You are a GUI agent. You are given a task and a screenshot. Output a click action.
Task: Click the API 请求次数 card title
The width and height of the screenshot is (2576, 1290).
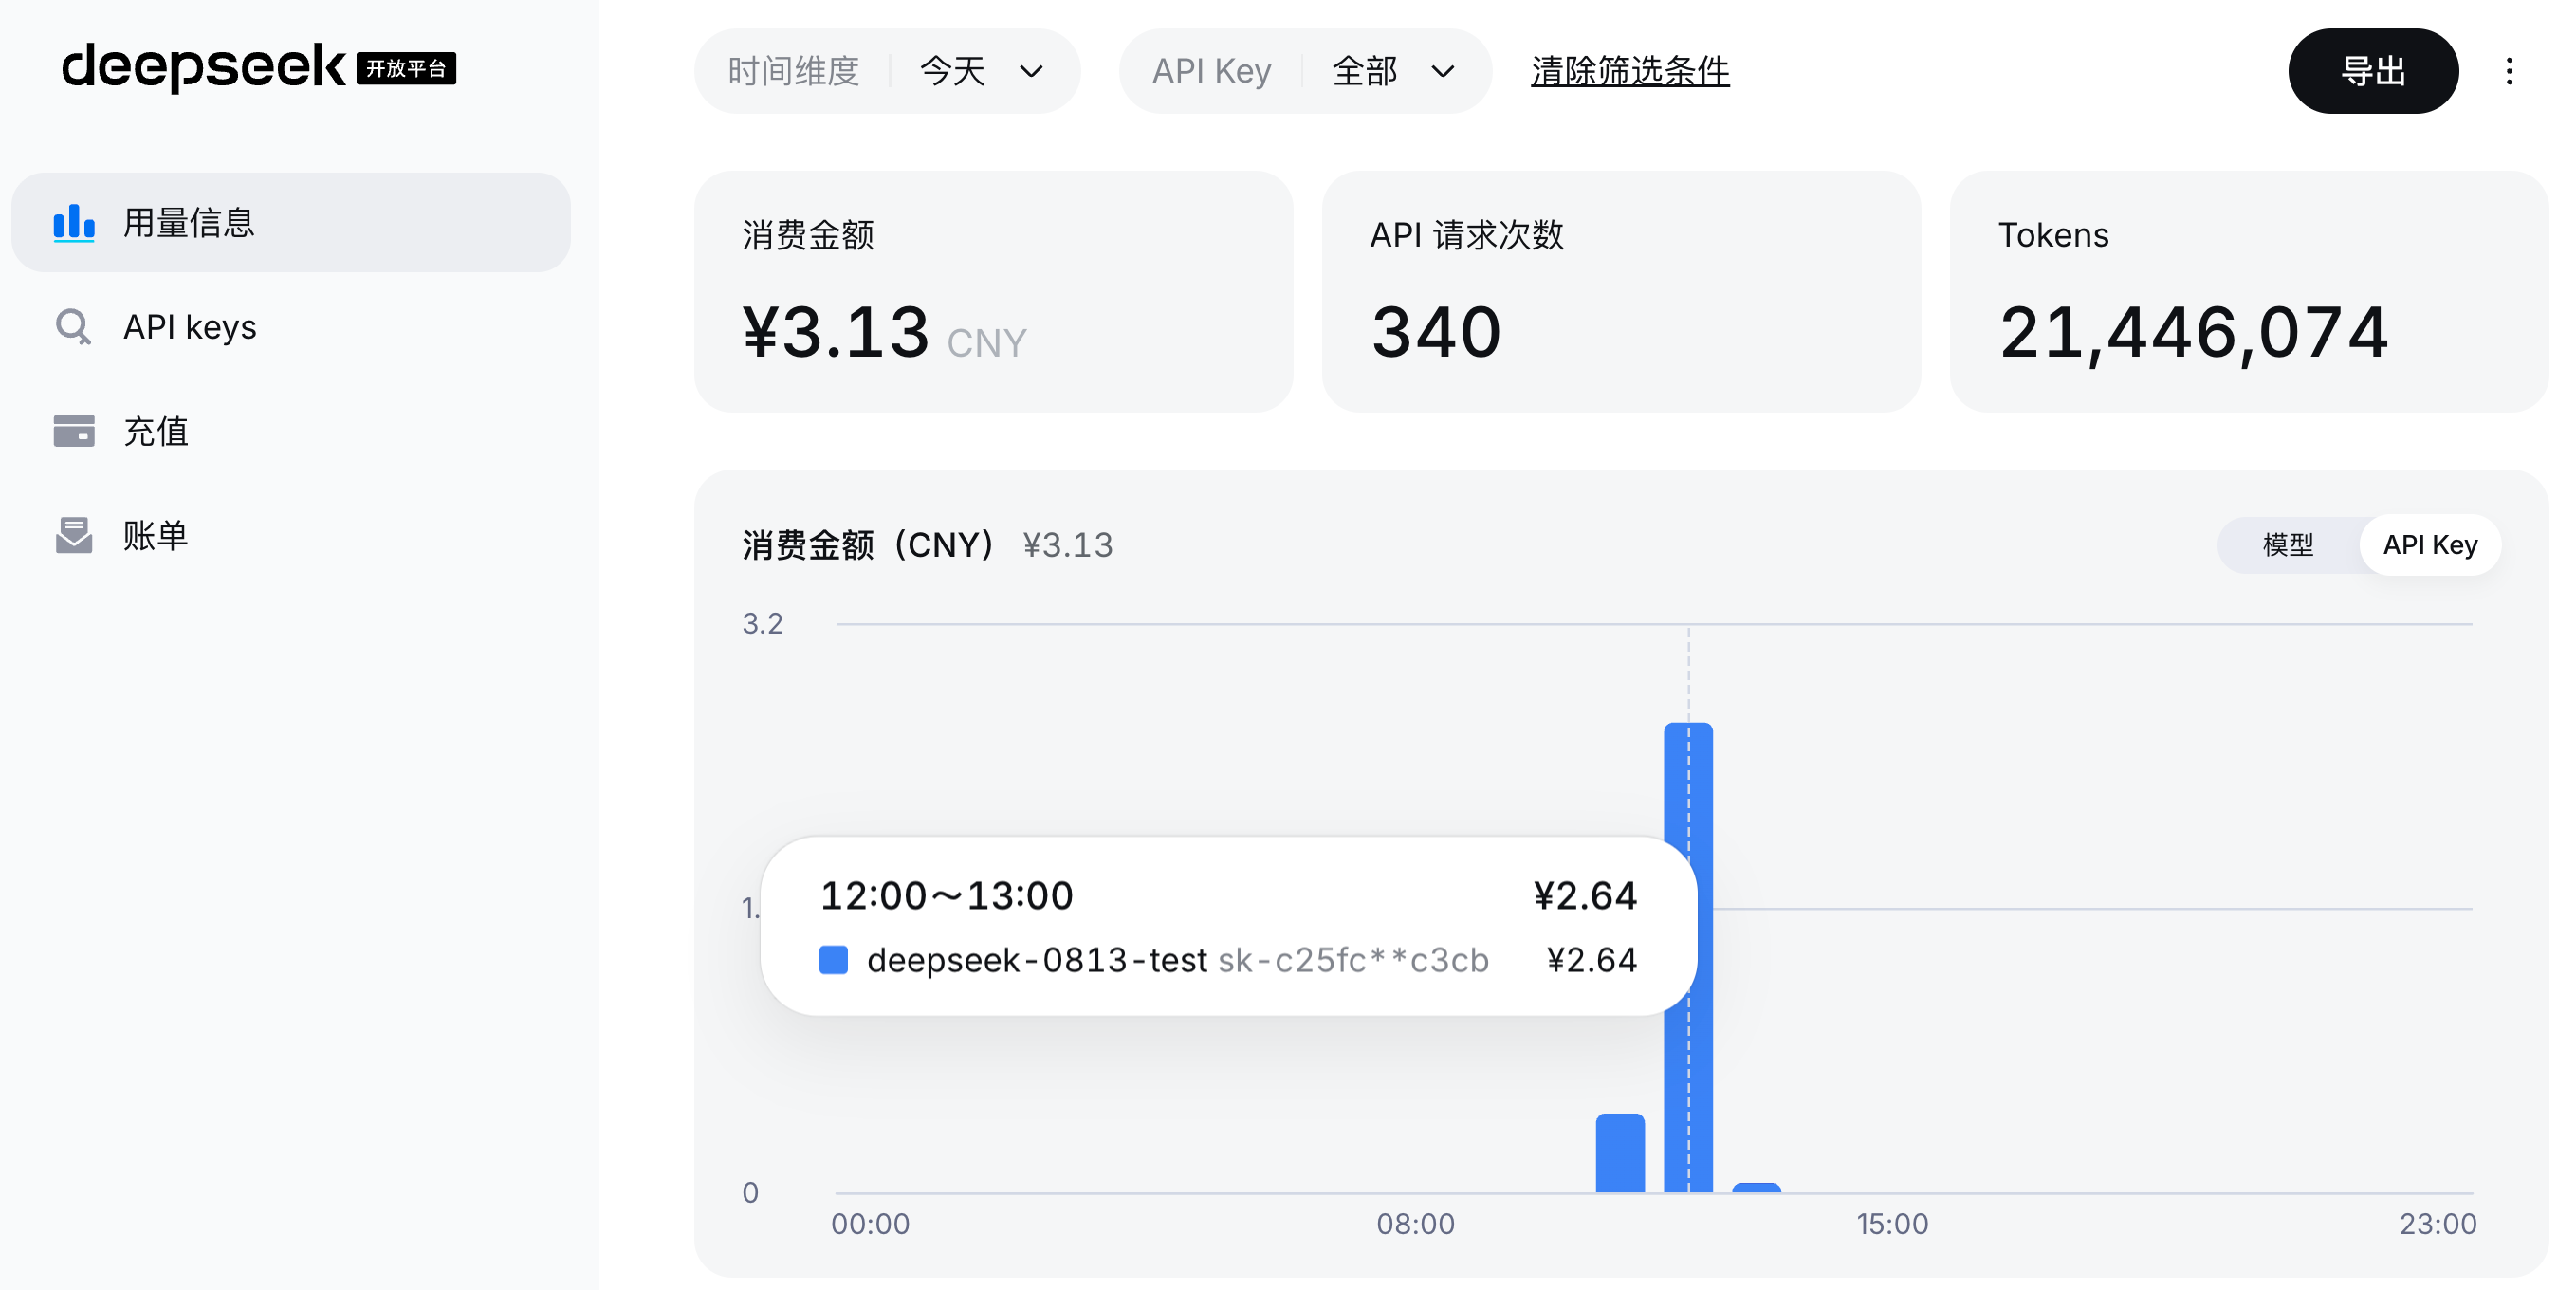click(1467, 235)
